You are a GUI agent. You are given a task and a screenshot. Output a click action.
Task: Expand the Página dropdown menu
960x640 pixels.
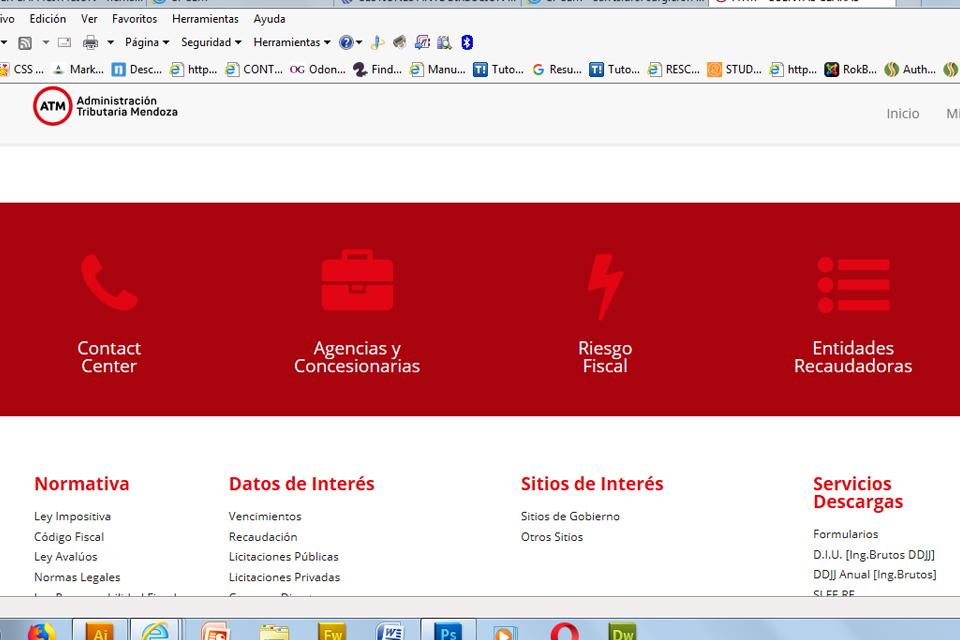pos(147,42)
